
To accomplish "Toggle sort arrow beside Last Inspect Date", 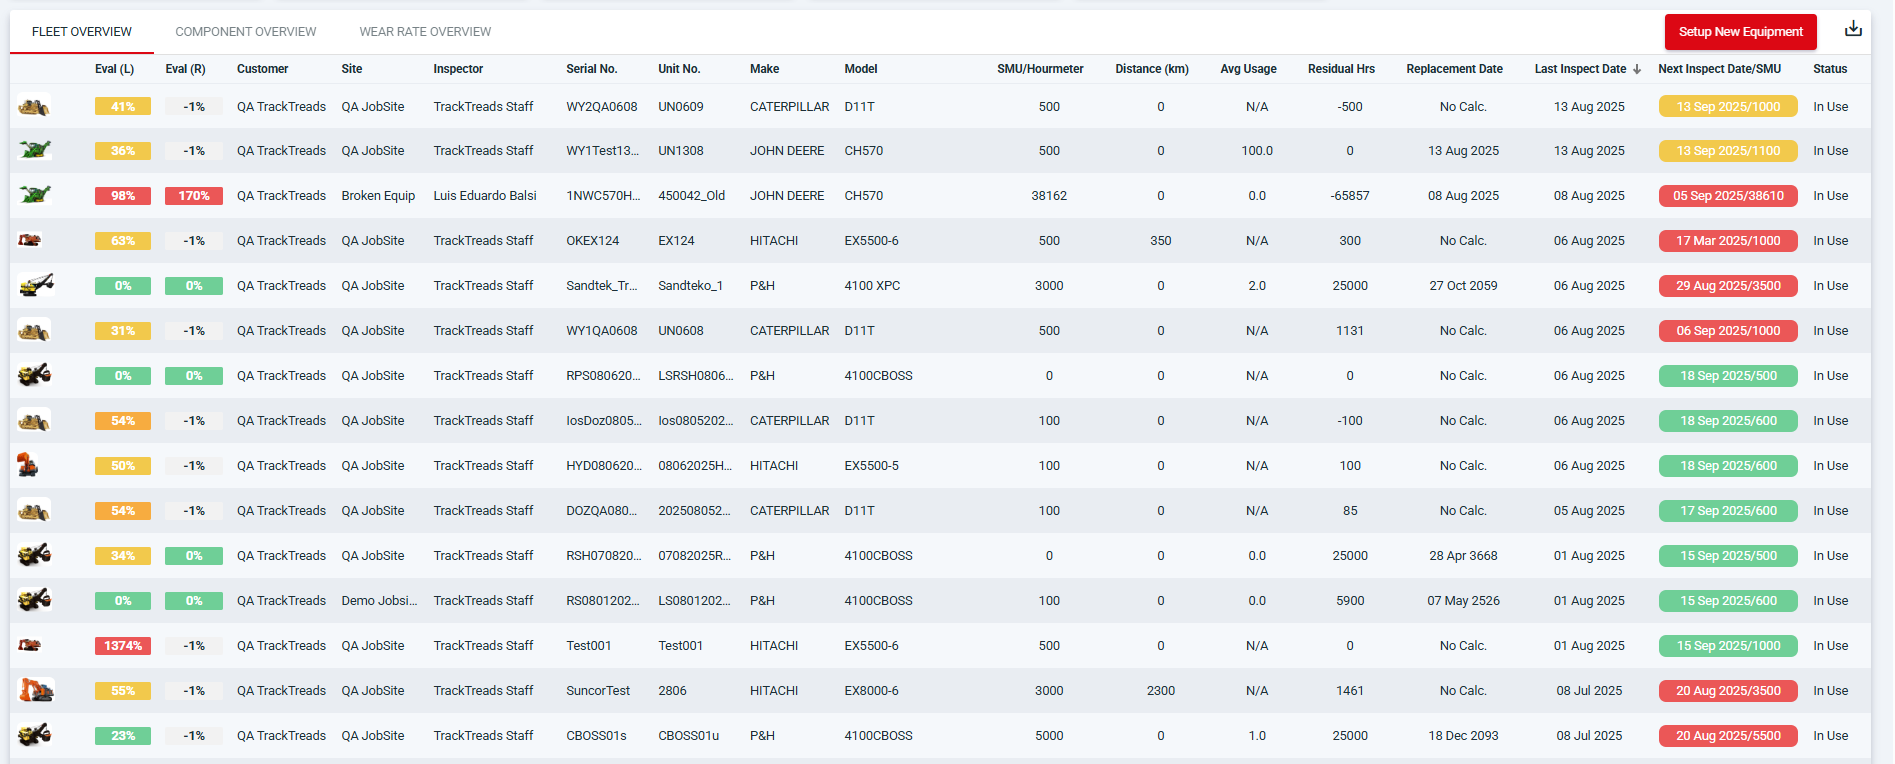I will 1637,69.
